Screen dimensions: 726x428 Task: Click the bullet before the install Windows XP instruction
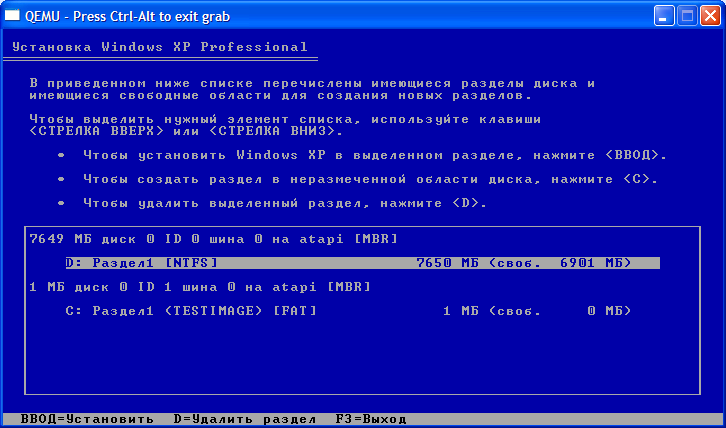pos(61,155)
